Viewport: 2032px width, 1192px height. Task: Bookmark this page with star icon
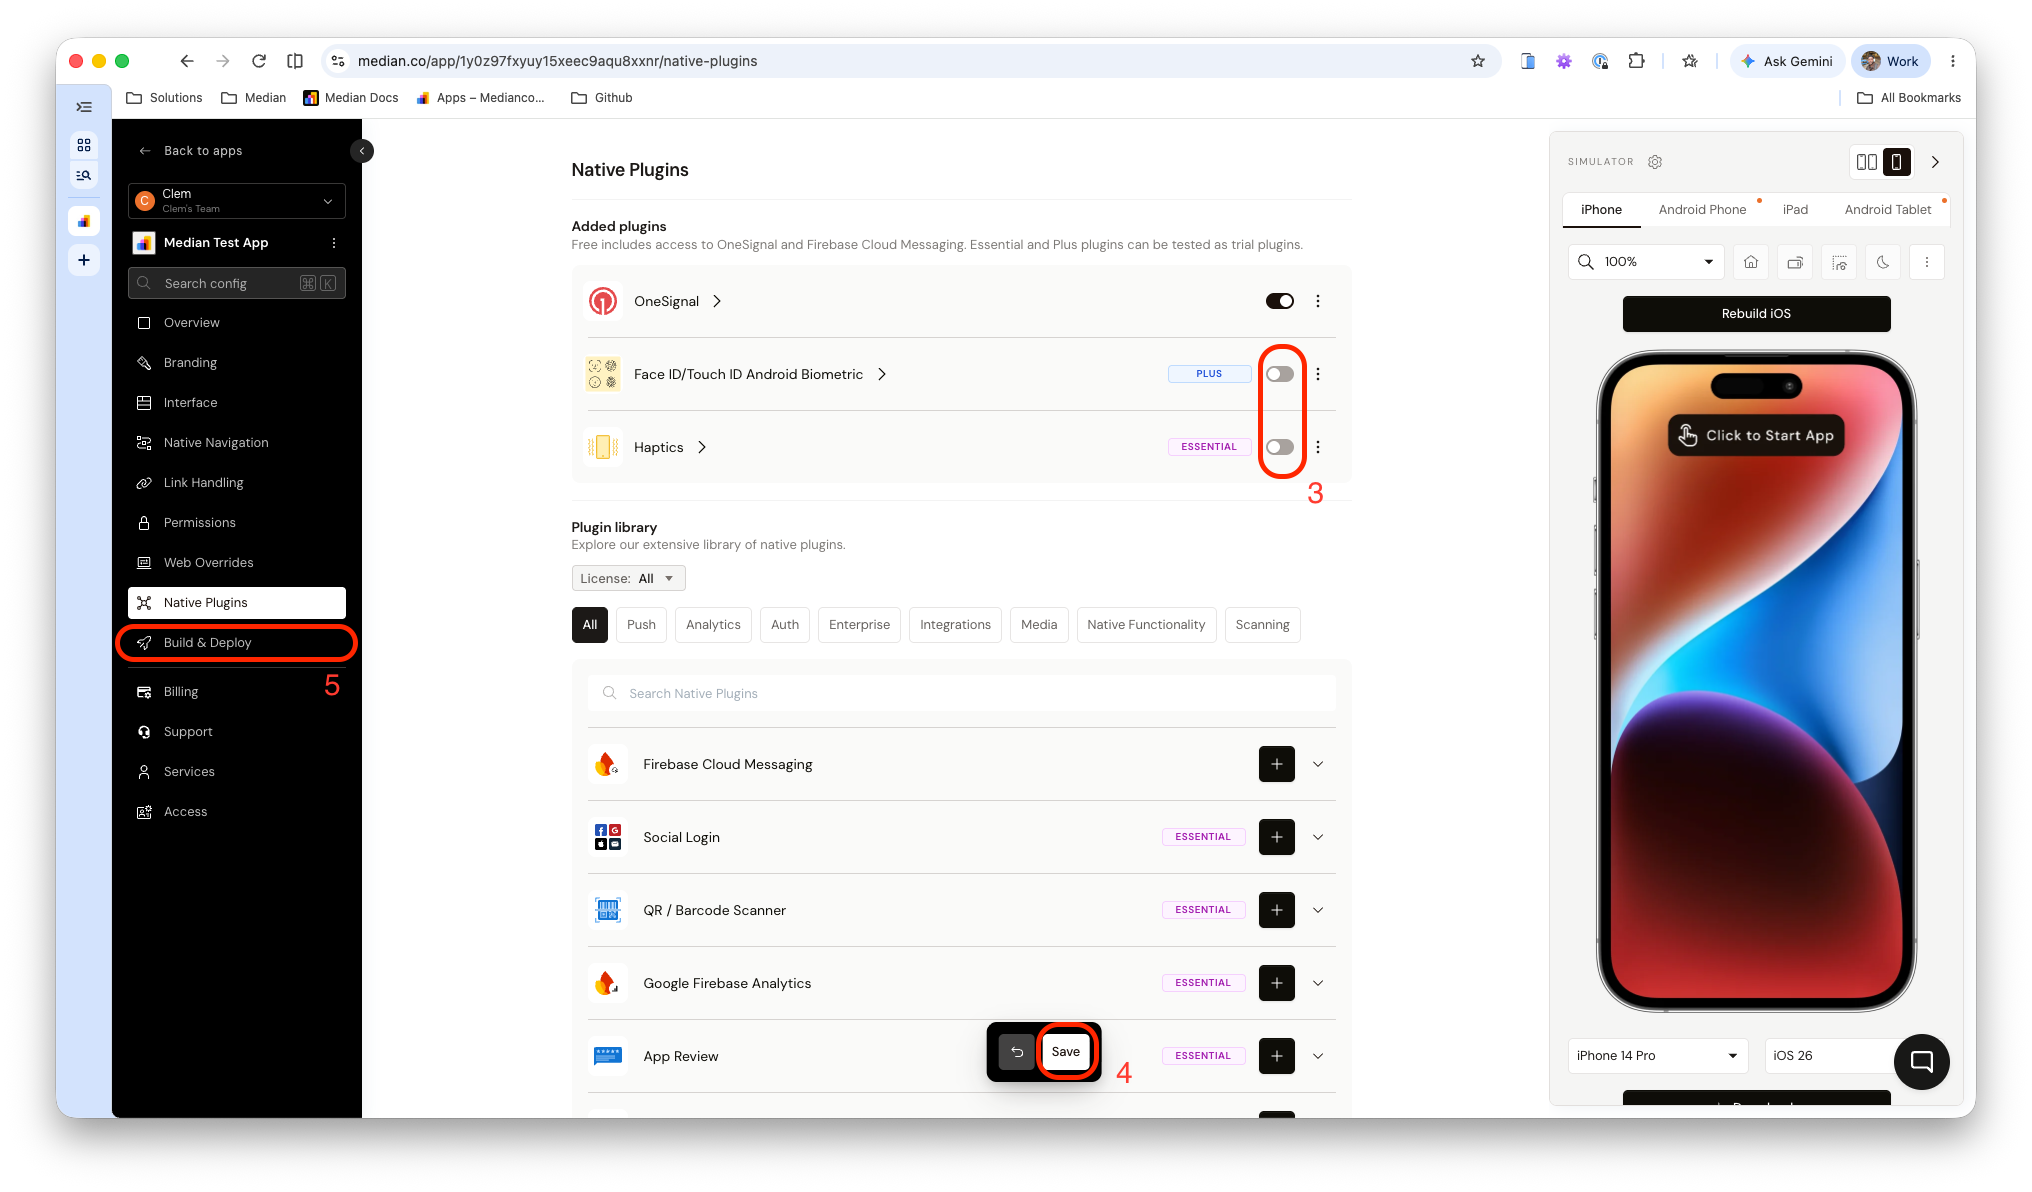(1478, 61)
